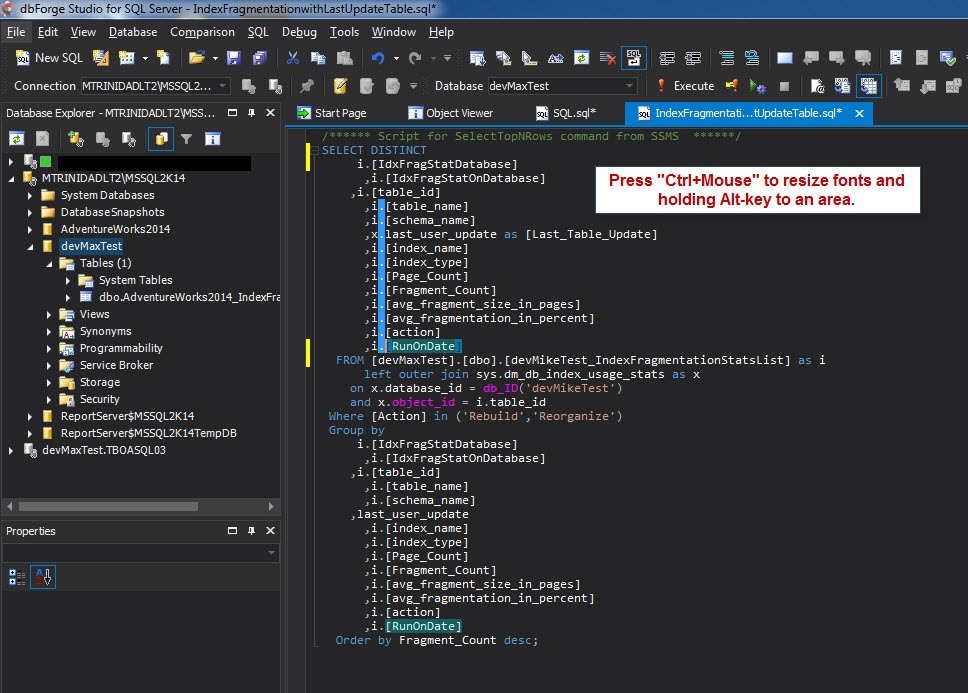The height and width of the screenshot is (693, 968).
Task: Close the IndexFragmentati...tUpdateTable.sql* tab
Action: (859, 113)
